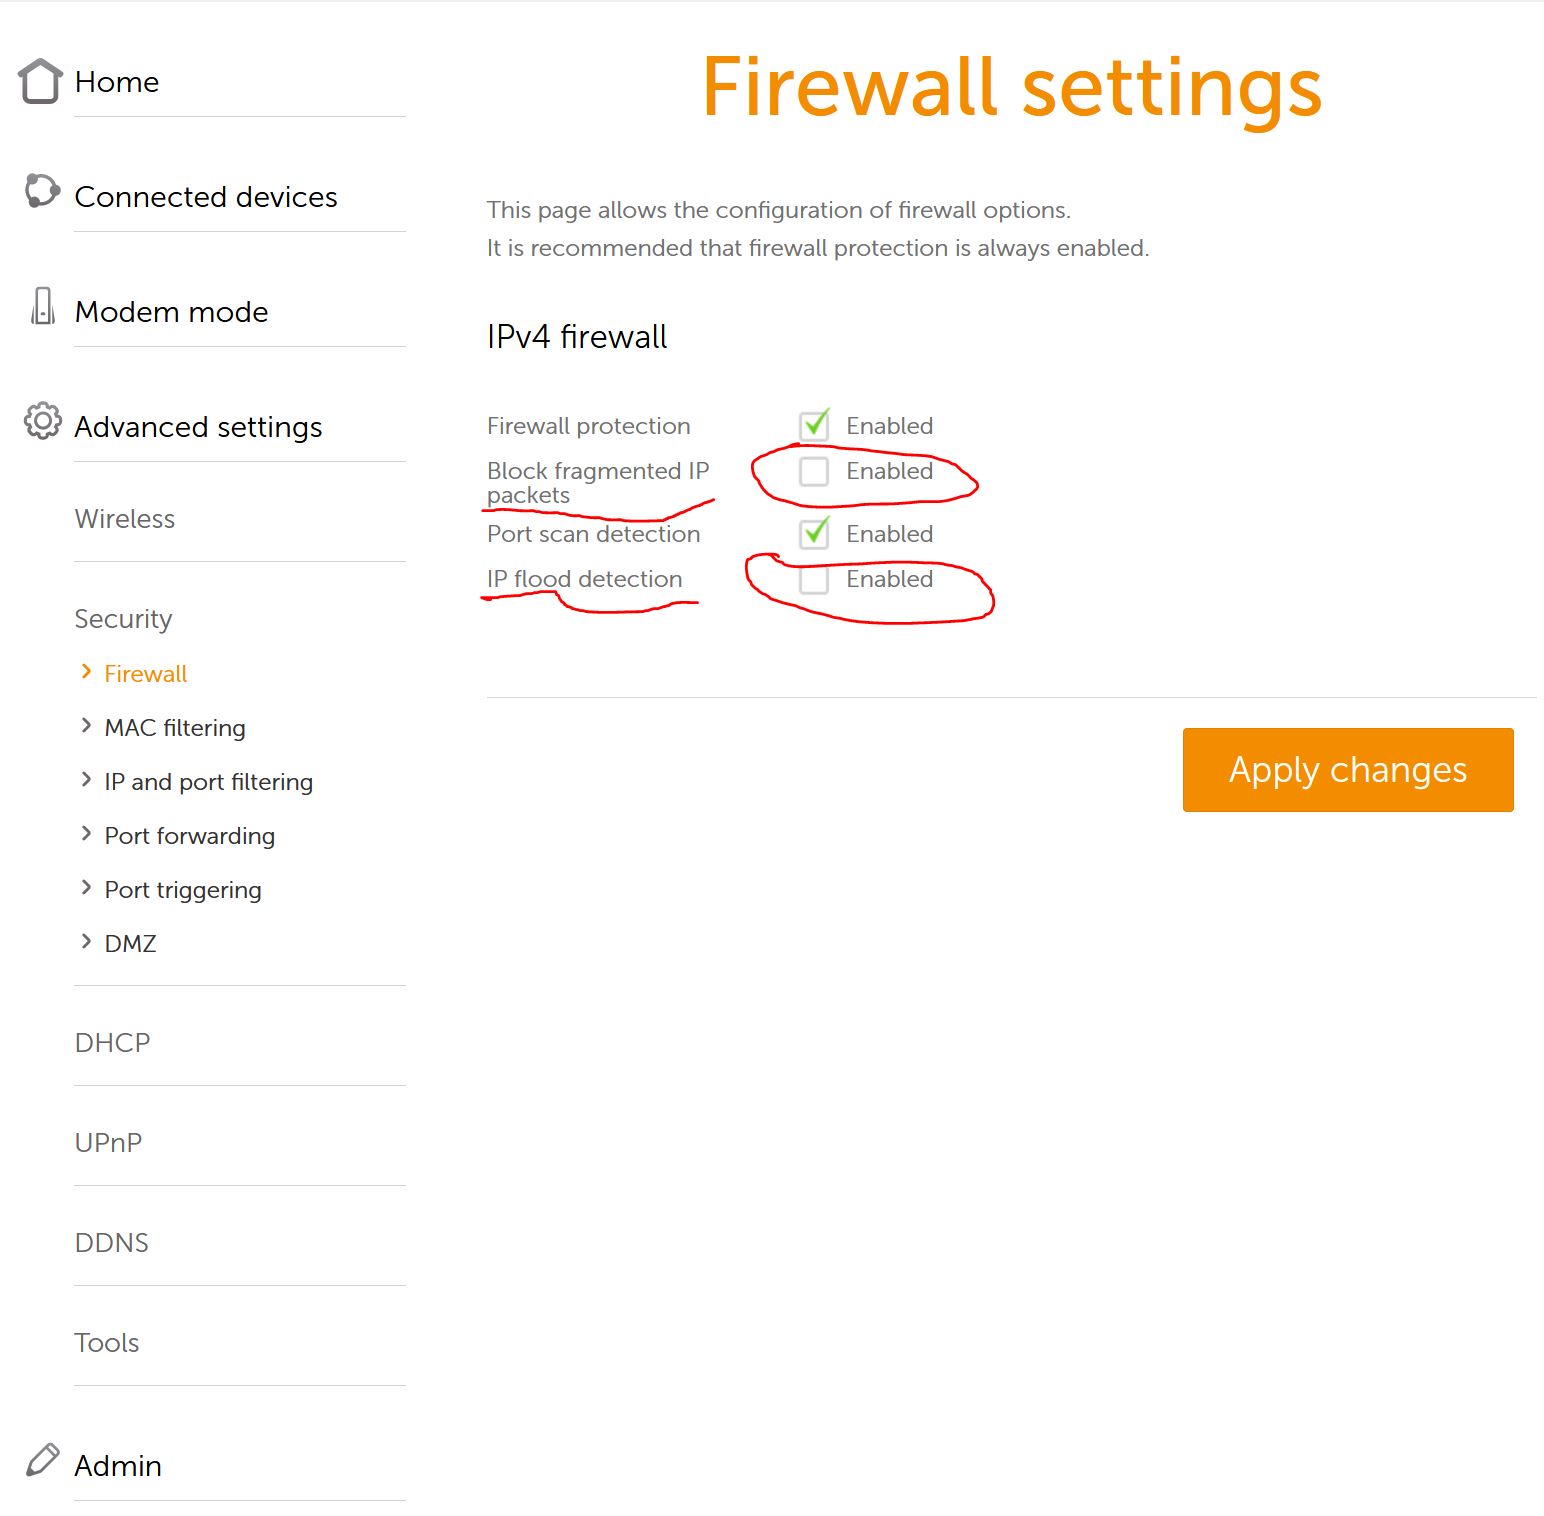Click the Modem mode device icon
The width and height of the screenshot is (1544, 1516).
coord(42,306)
